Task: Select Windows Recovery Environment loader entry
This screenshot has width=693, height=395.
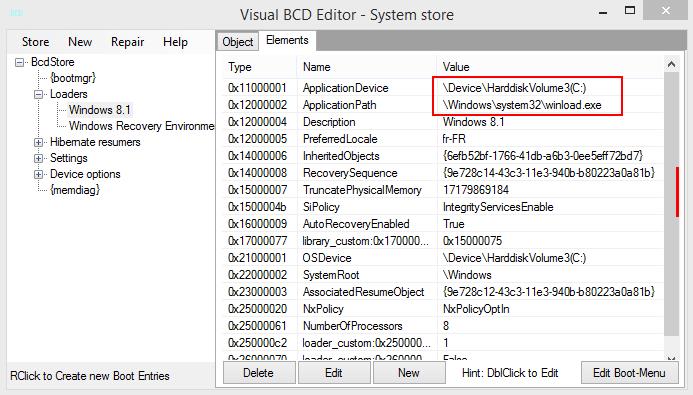Action: point(141,126)
